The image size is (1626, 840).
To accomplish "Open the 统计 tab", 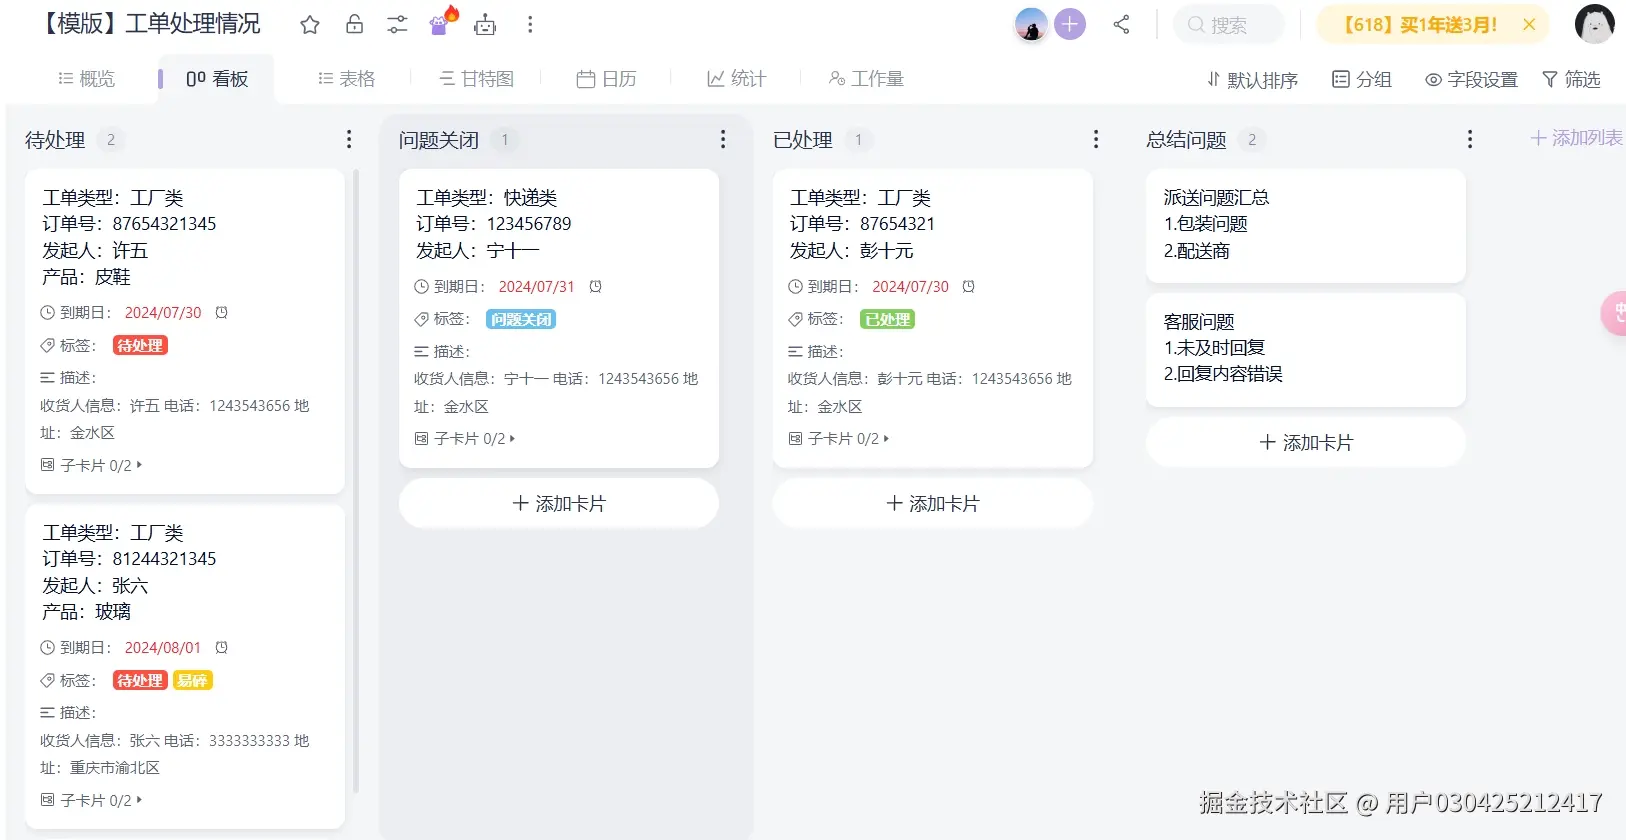I will tap(736, 79).
